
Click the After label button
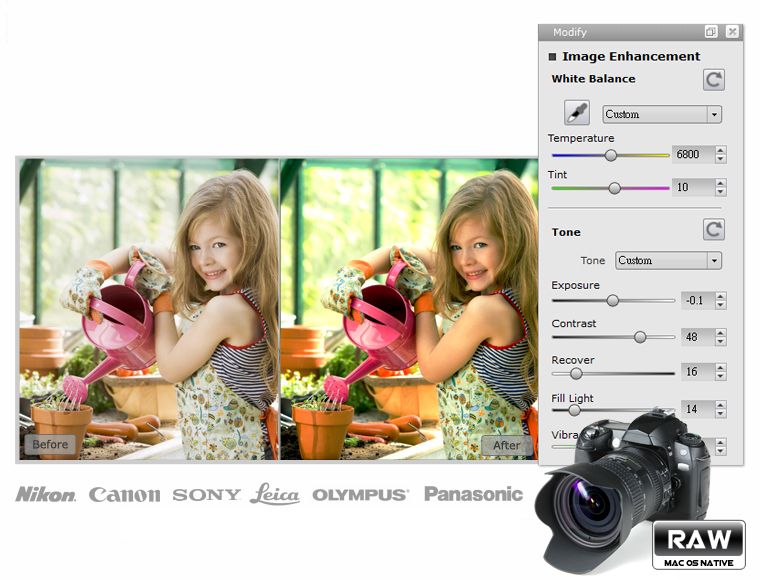[507, 445]
